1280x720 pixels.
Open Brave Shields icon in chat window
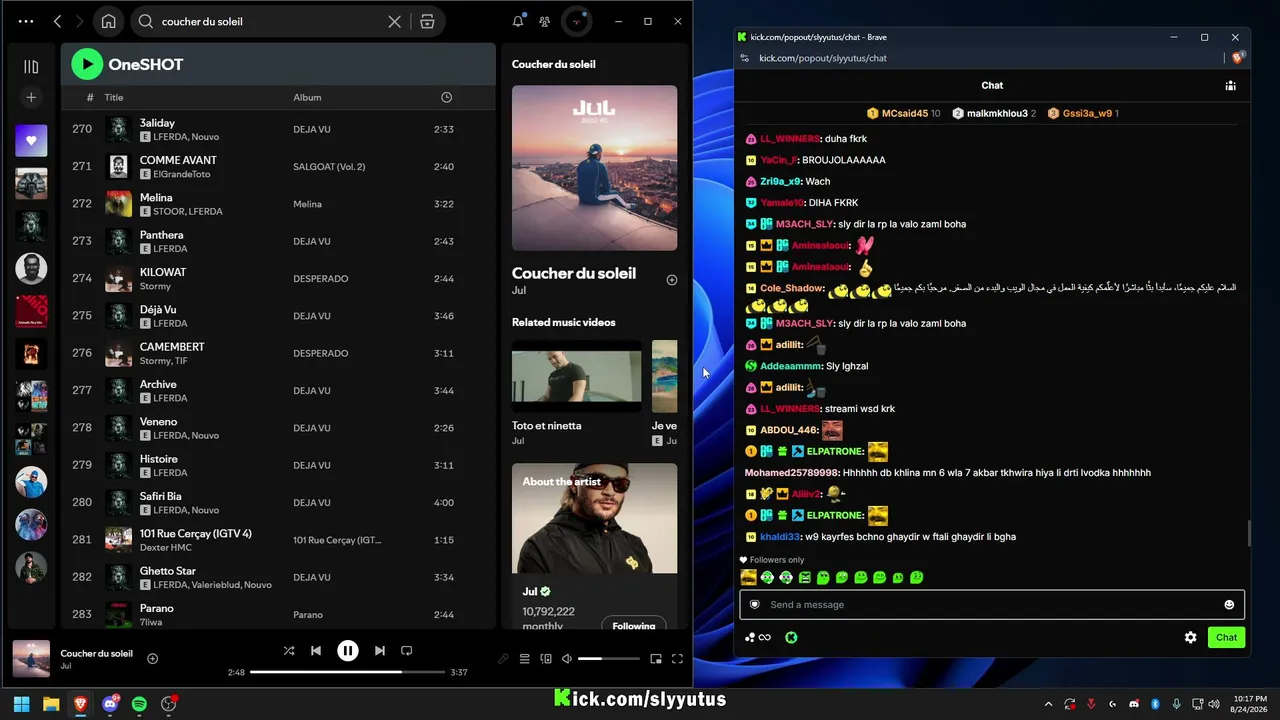[1238, 58]
